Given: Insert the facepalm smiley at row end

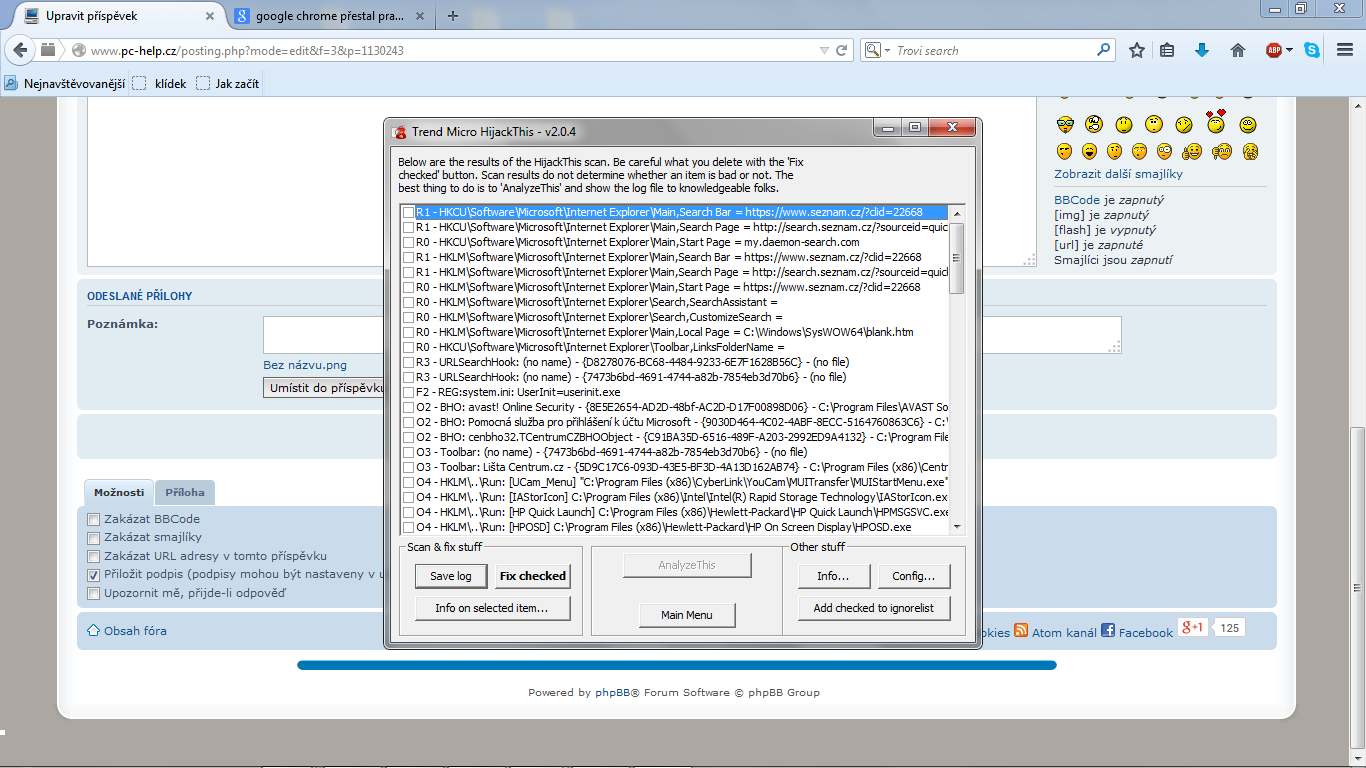Looking at the screenshot, I should (x=1250, y=152).
